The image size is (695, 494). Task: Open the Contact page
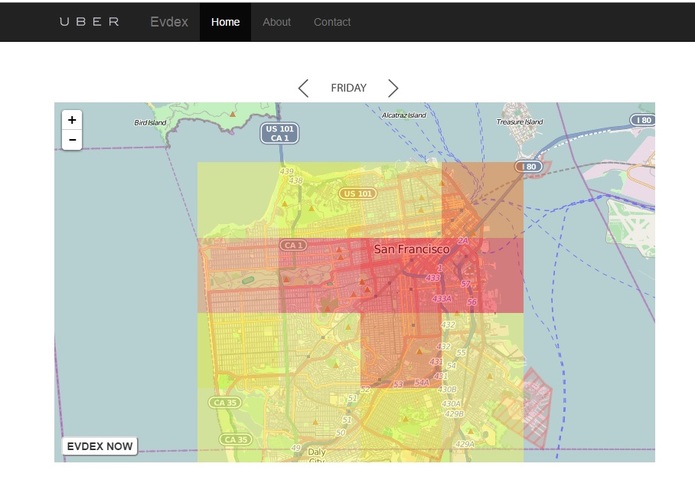point(332,22)
